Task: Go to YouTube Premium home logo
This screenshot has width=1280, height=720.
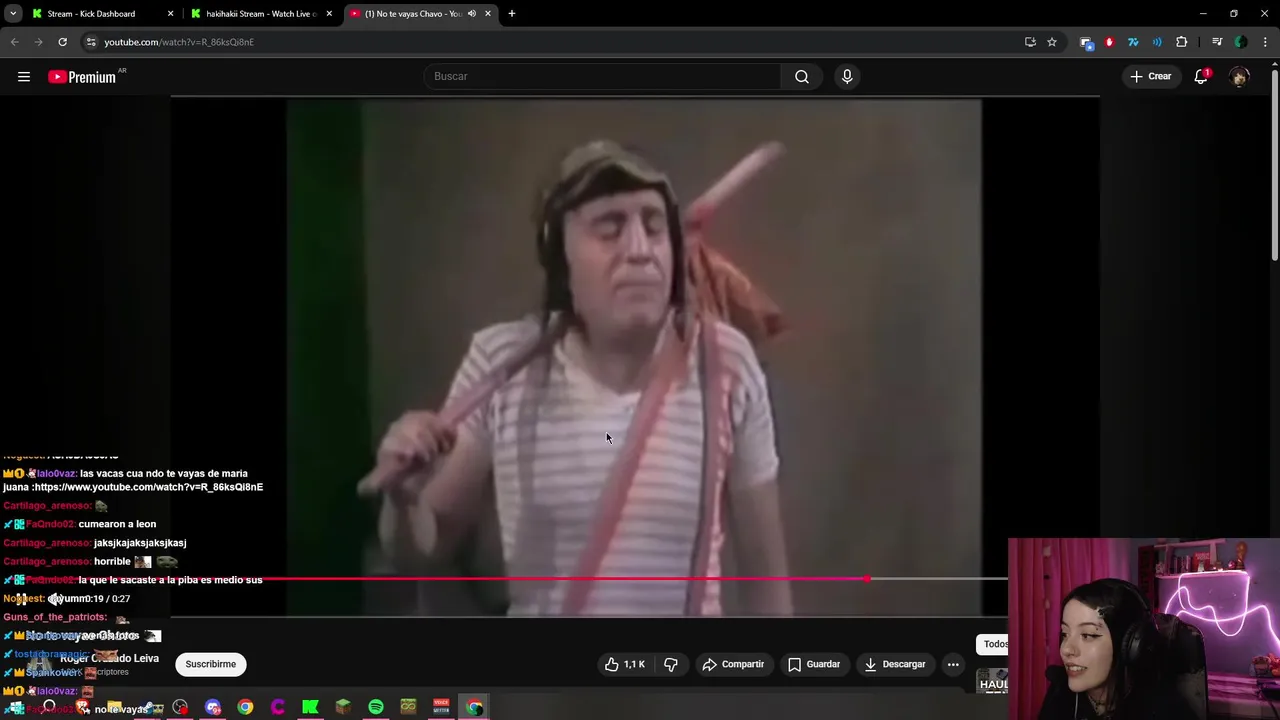Action: coord(82,77)
